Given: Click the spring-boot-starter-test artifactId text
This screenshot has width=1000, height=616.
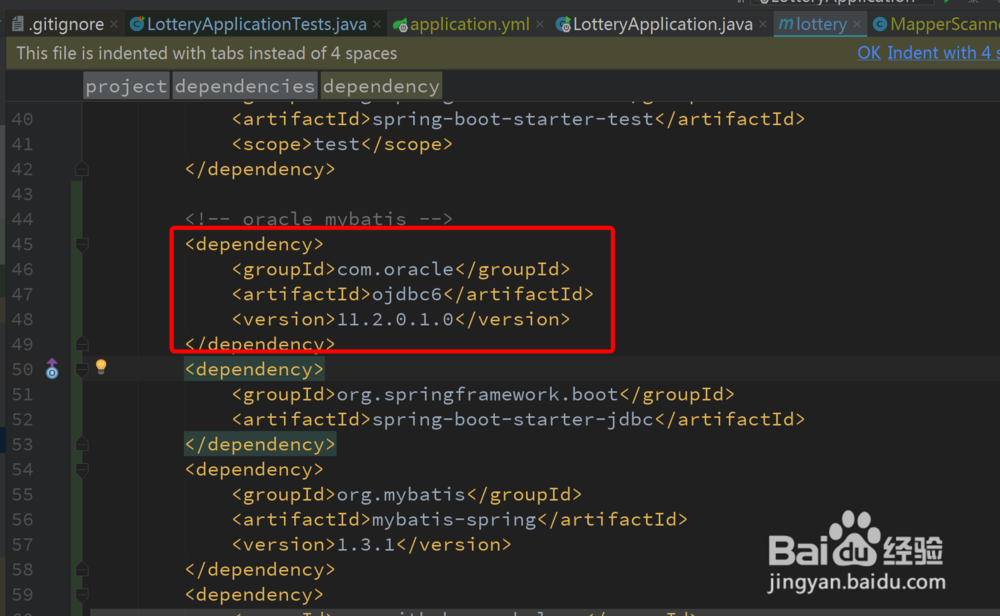Looking at the screenshot, I should pos(513,119).
